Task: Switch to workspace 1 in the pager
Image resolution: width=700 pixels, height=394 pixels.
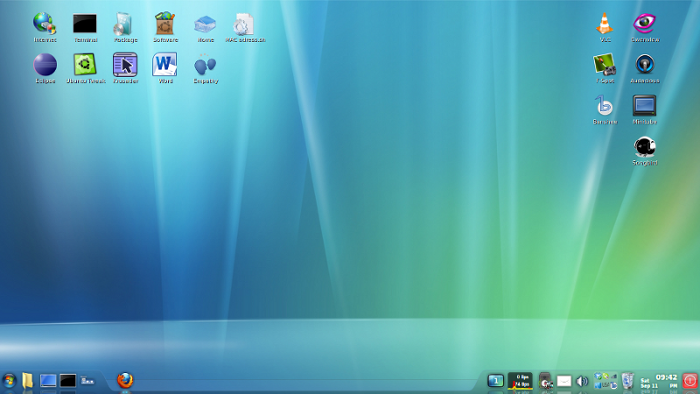Action: 496,381
